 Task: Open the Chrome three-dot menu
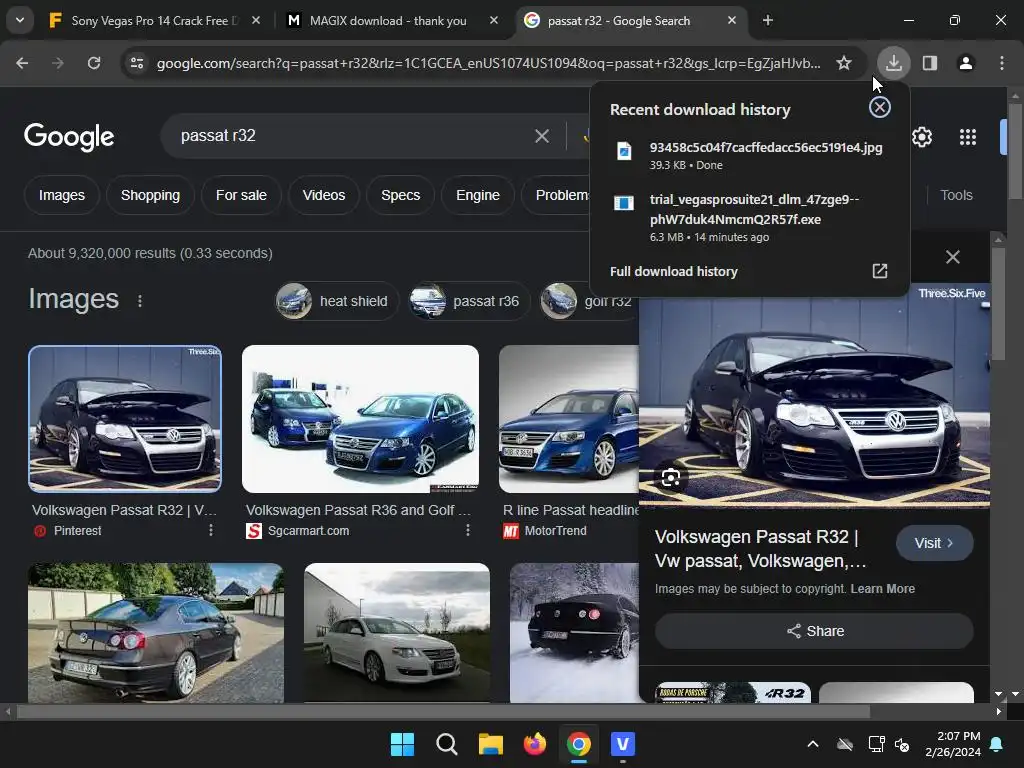click(x=1001, y=63)
